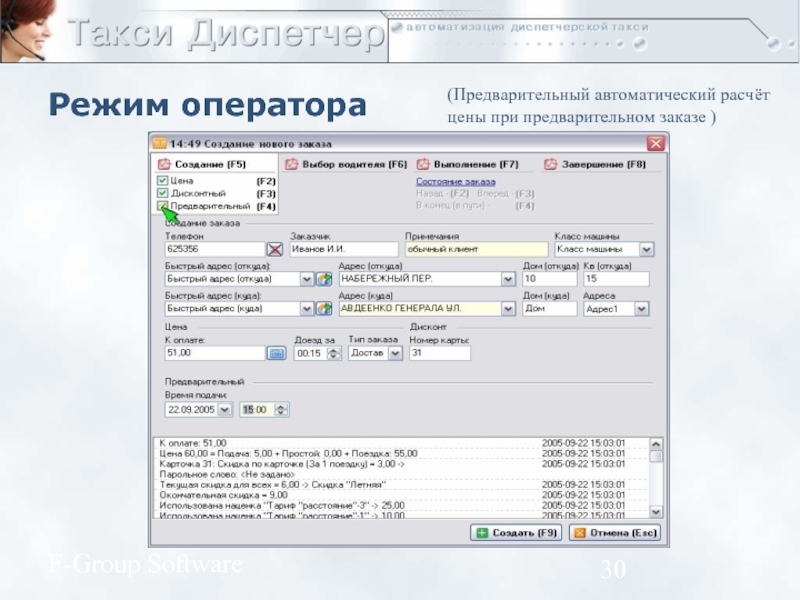The image size is (800, 600).
Task: Click the Примечания field обычный клиент
Action: click(477, 249)
